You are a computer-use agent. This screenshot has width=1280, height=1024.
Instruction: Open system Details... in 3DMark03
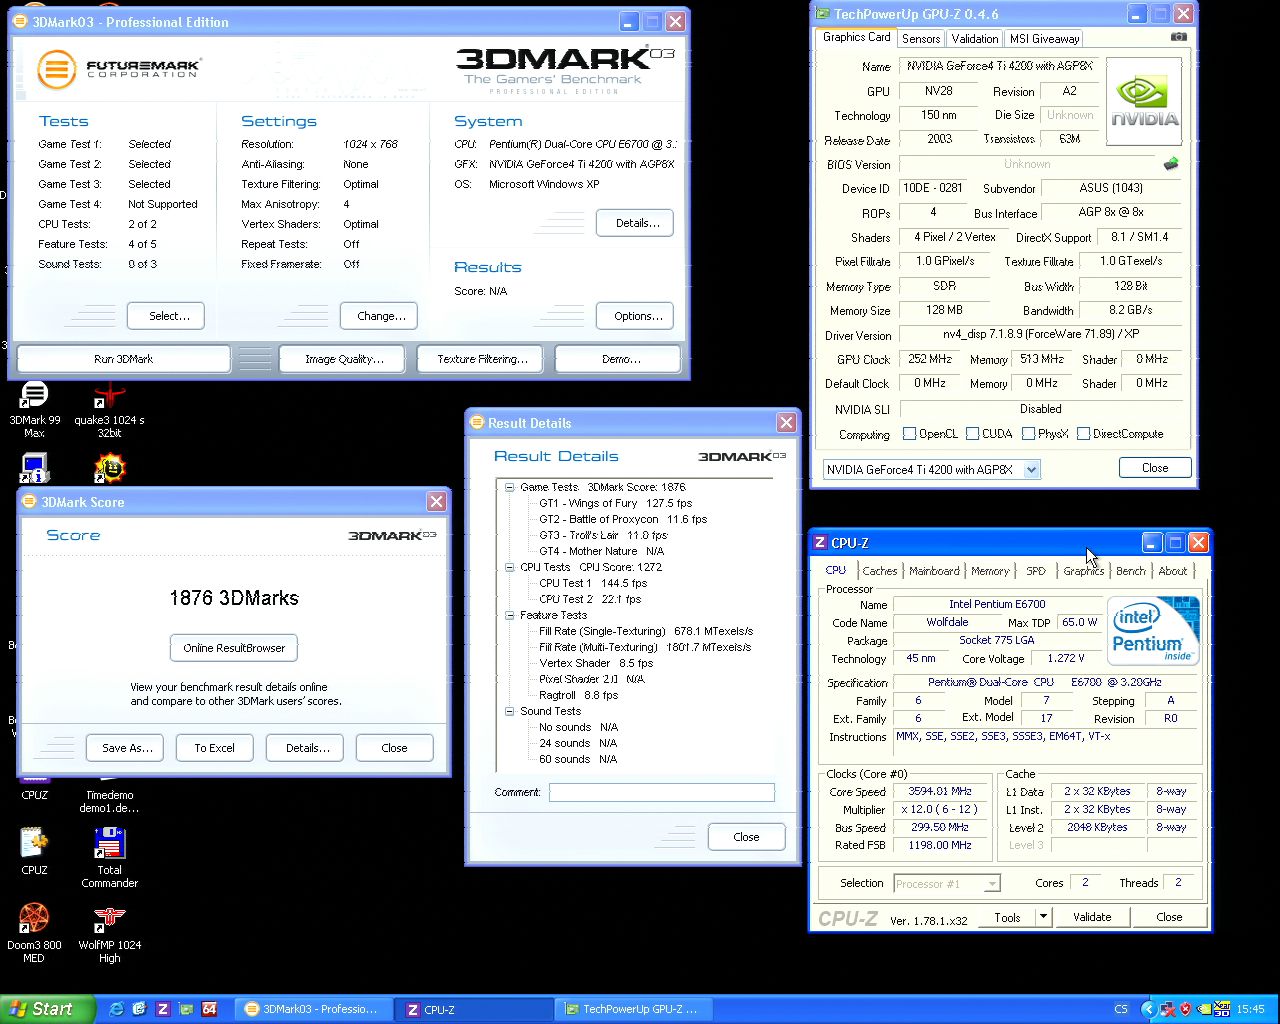tap(637, 223)
